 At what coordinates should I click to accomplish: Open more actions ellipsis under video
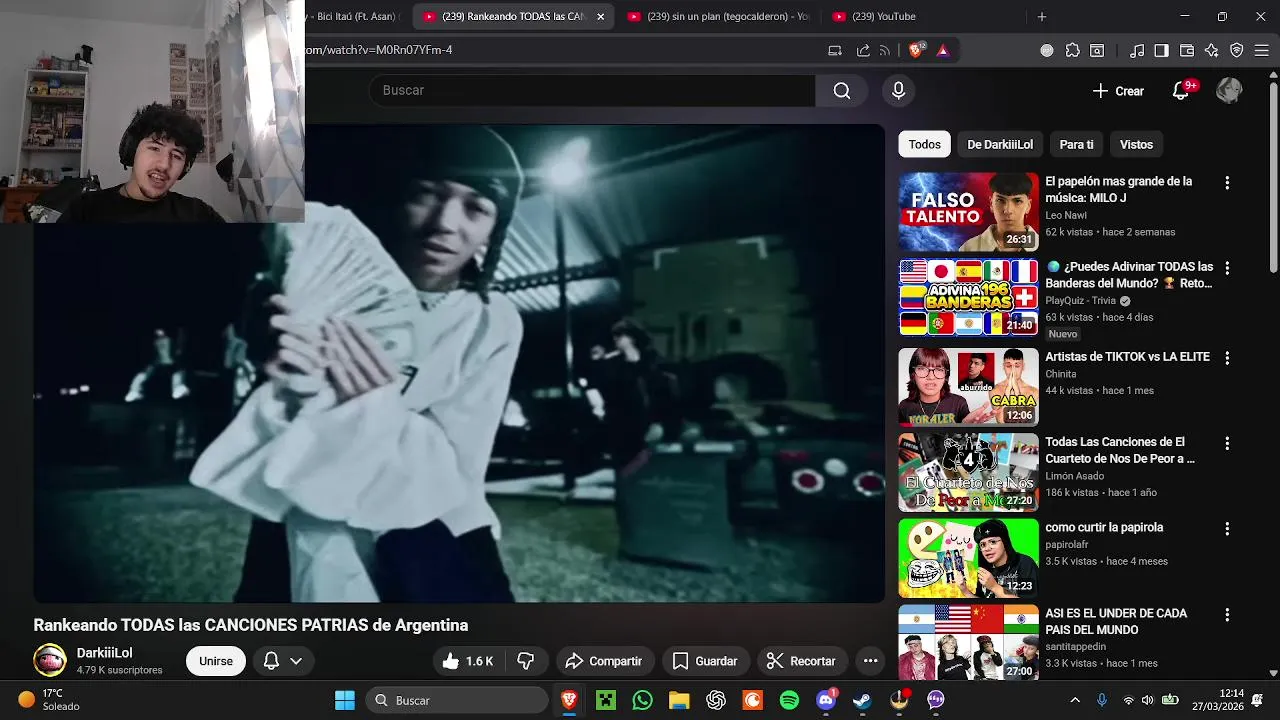click(x=870, y=661)
